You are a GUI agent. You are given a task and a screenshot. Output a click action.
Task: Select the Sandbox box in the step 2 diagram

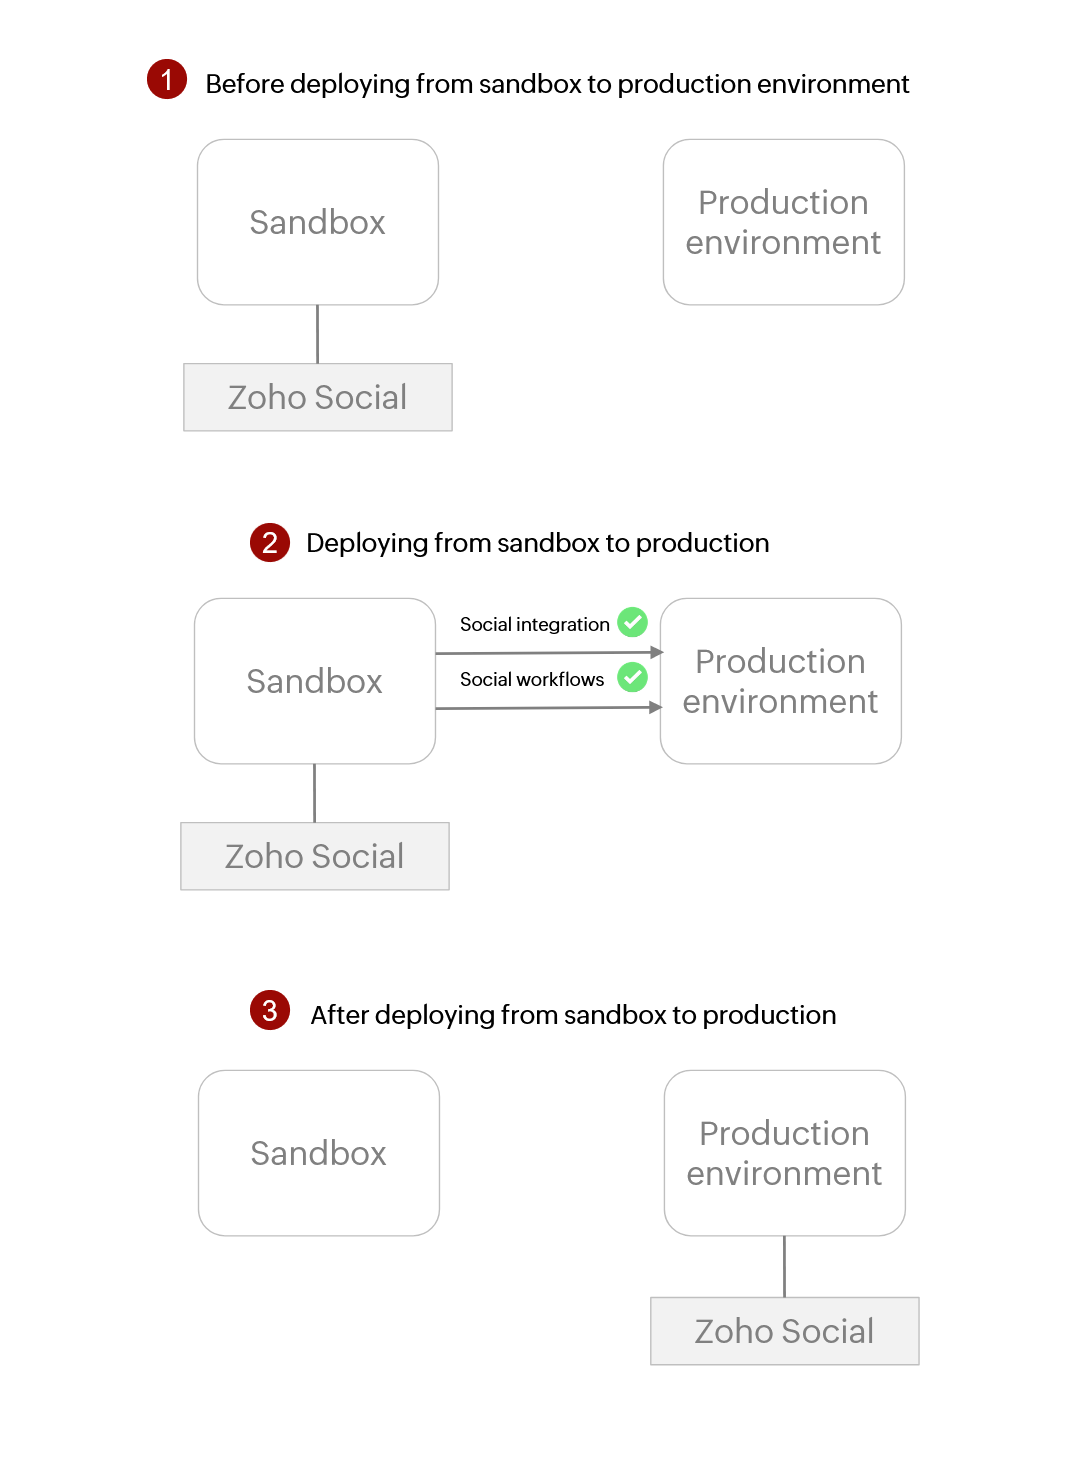click(315, 681)
